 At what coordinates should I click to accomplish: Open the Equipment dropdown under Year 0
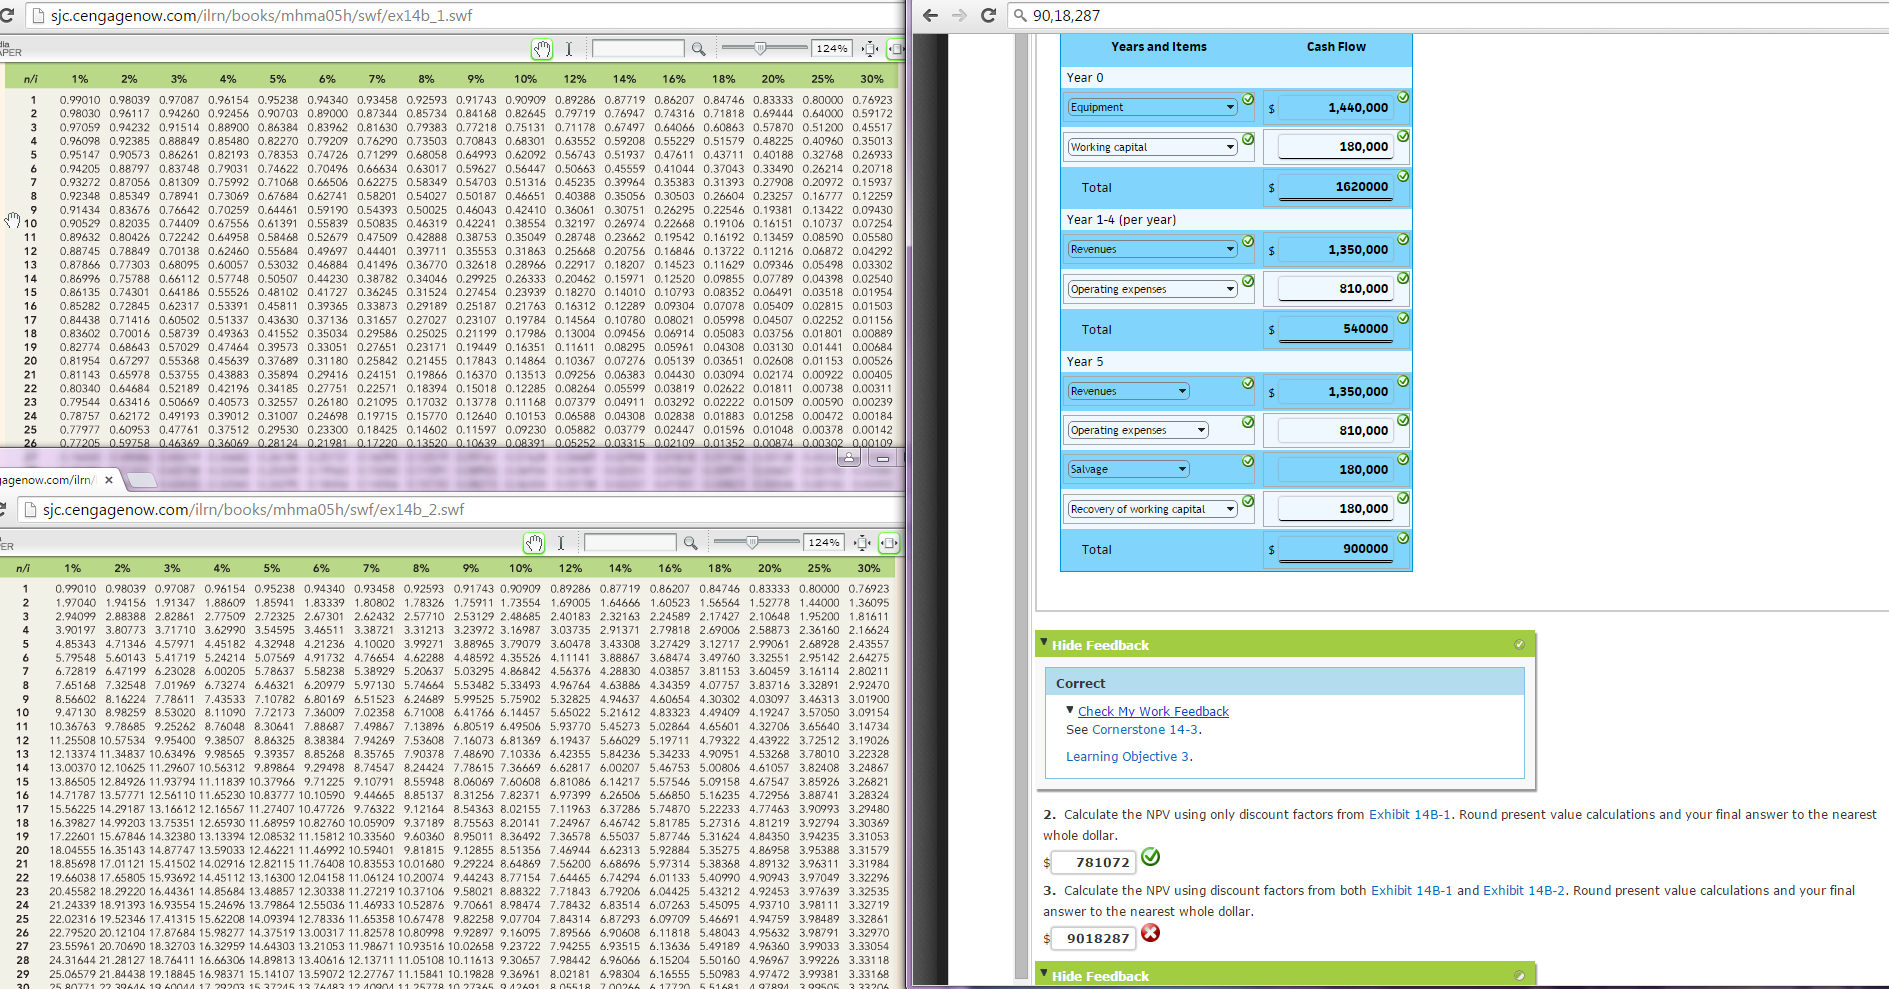(1153, 107)
